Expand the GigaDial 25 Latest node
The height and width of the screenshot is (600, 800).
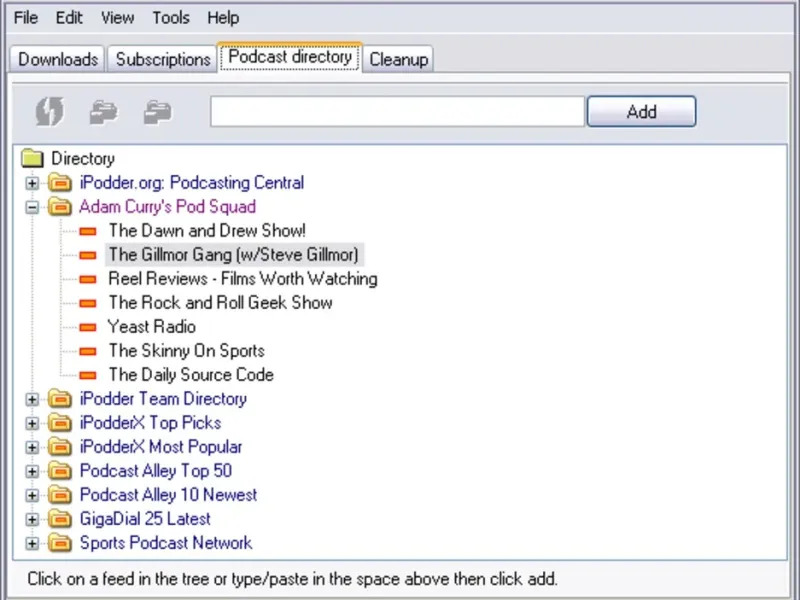(32, 519)
